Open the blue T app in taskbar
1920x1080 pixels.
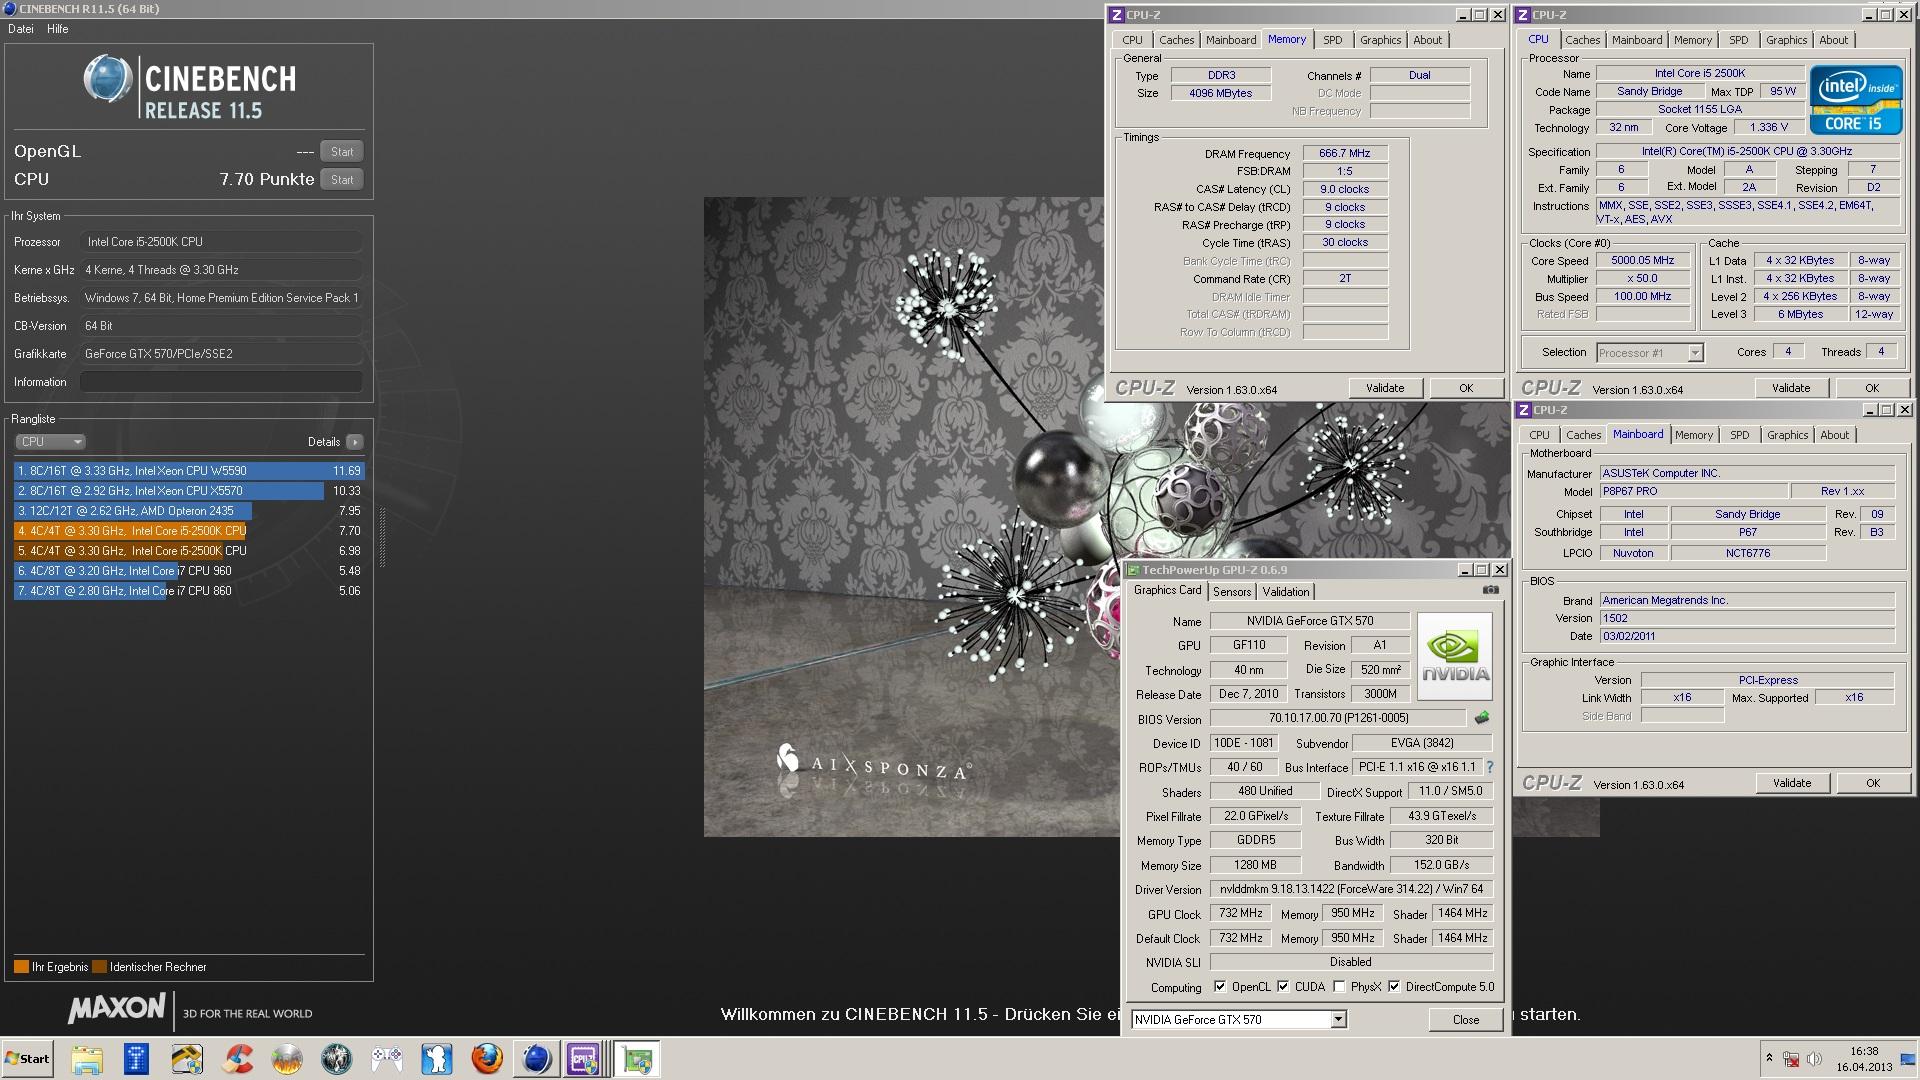pos(137,1059)
